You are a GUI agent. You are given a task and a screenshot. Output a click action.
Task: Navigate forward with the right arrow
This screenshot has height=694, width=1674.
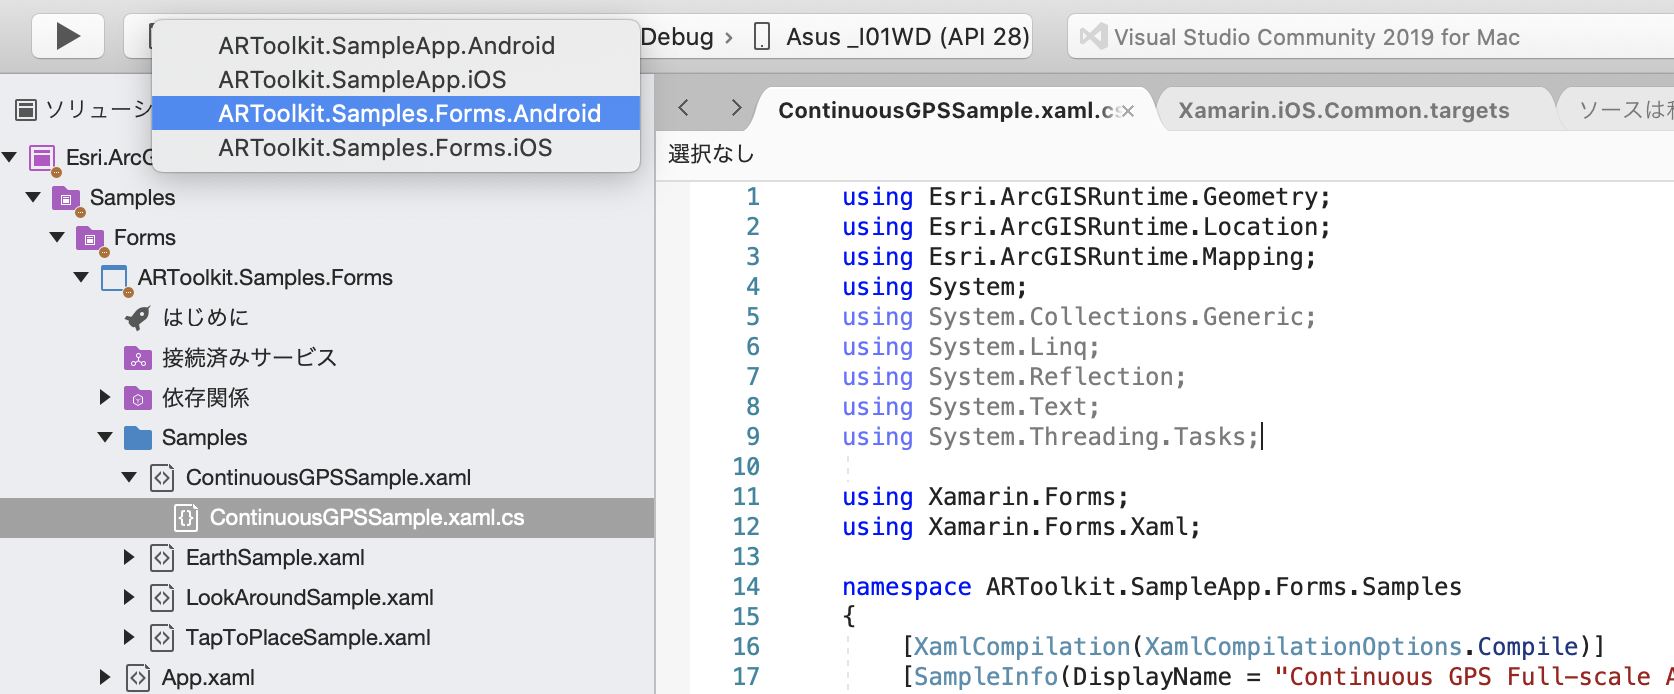736,108
